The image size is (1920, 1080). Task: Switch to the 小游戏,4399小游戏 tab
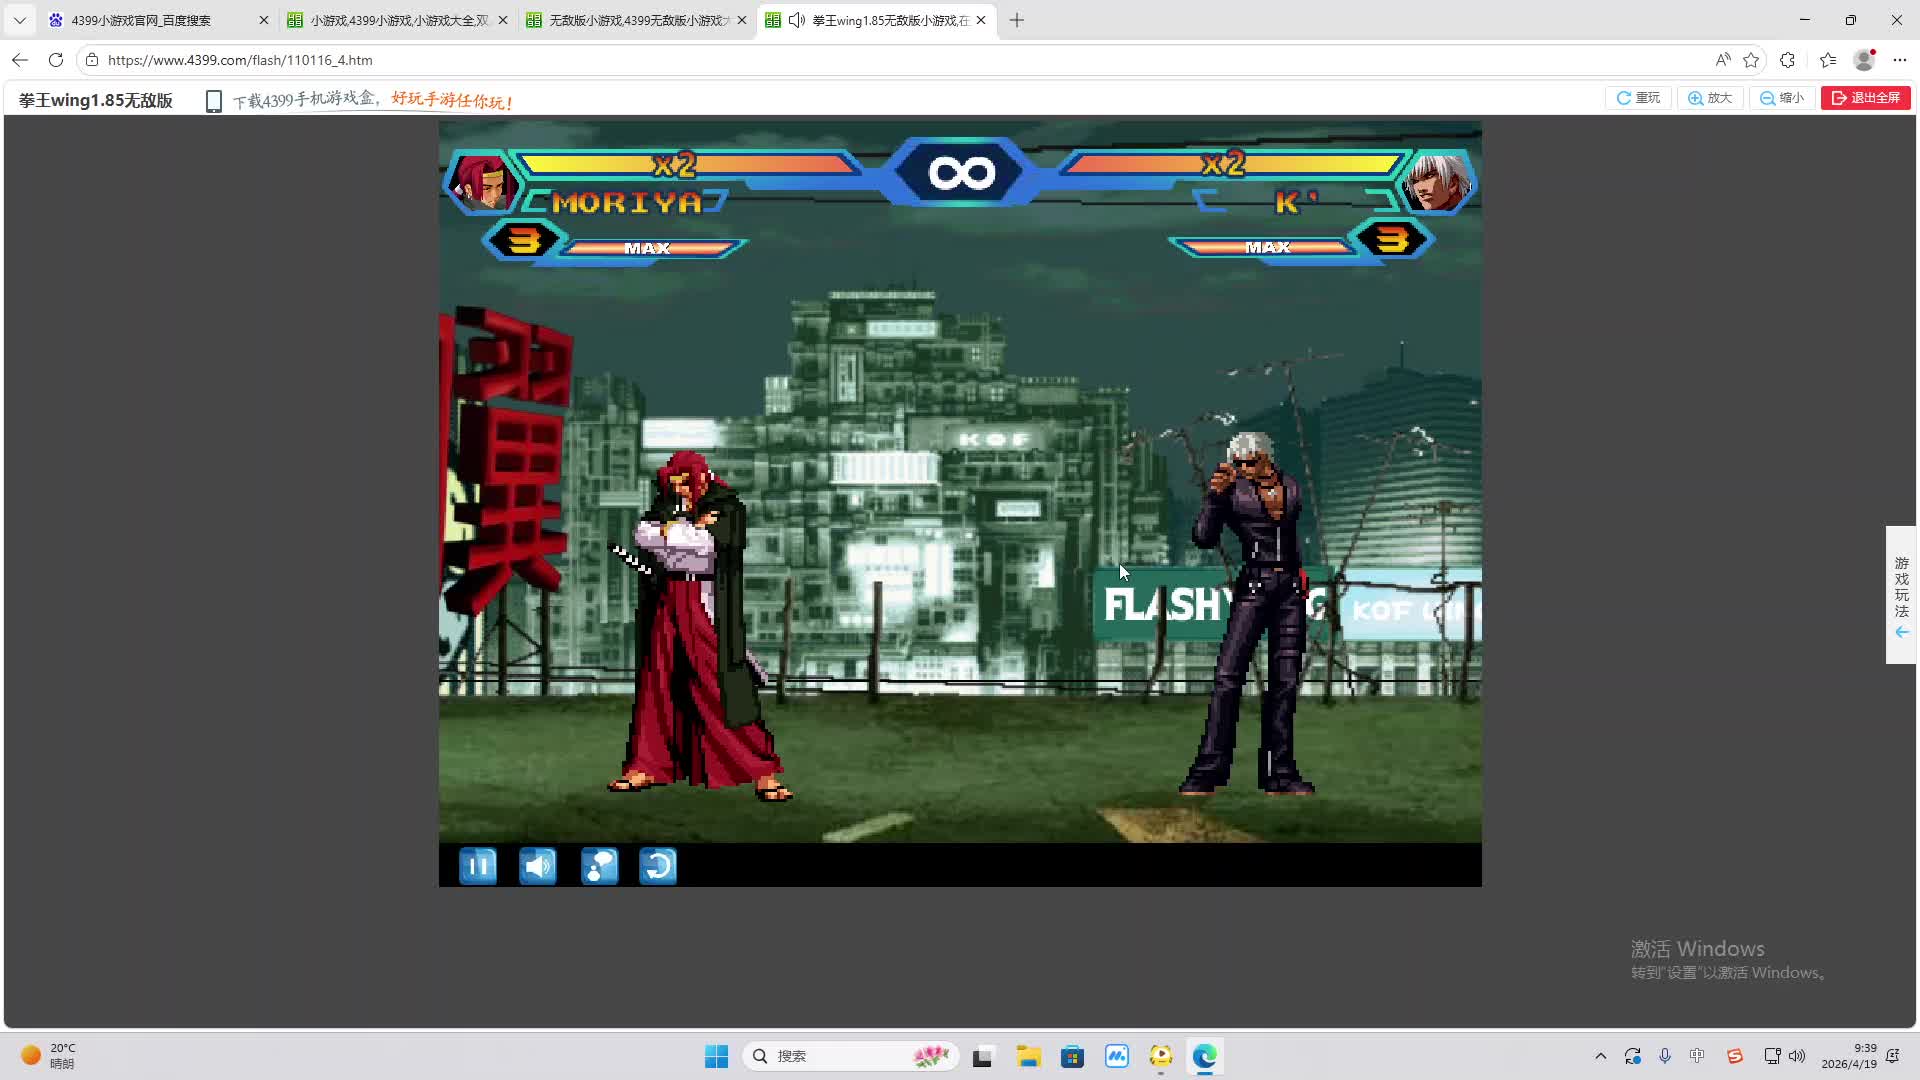[397, 20]
